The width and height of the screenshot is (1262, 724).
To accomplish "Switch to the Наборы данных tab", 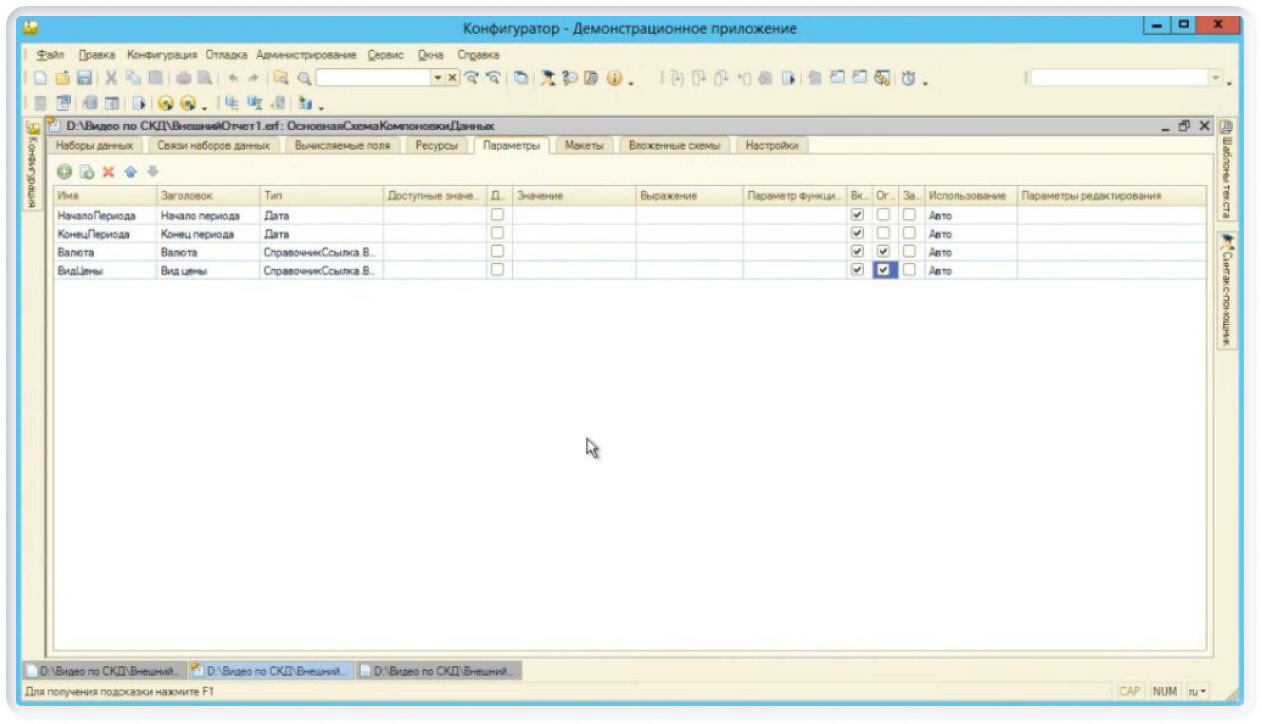I will coord(94,146).
